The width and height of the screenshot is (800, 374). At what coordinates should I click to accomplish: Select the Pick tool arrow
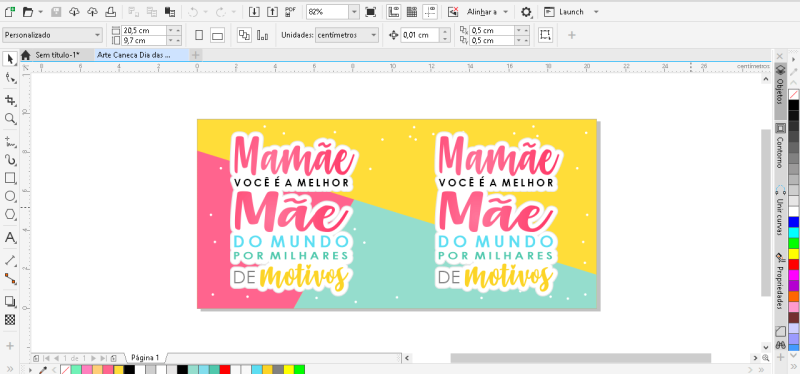coord(10,59)
